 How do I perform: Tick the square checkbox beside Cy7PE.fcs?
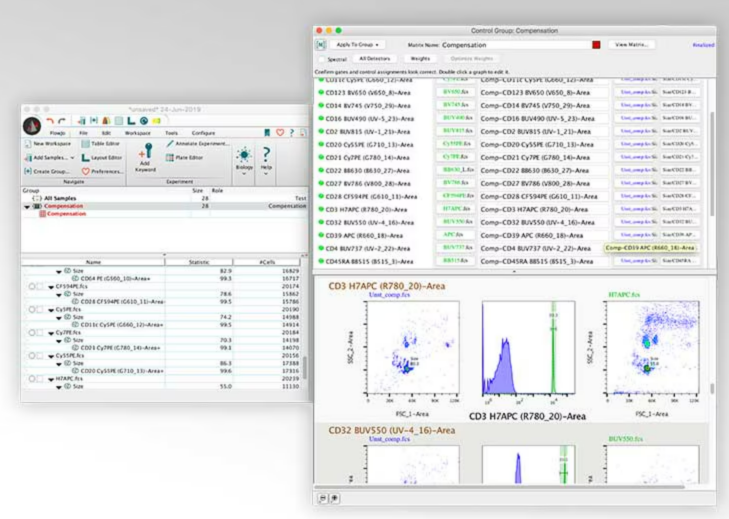[x=40, y=333]
